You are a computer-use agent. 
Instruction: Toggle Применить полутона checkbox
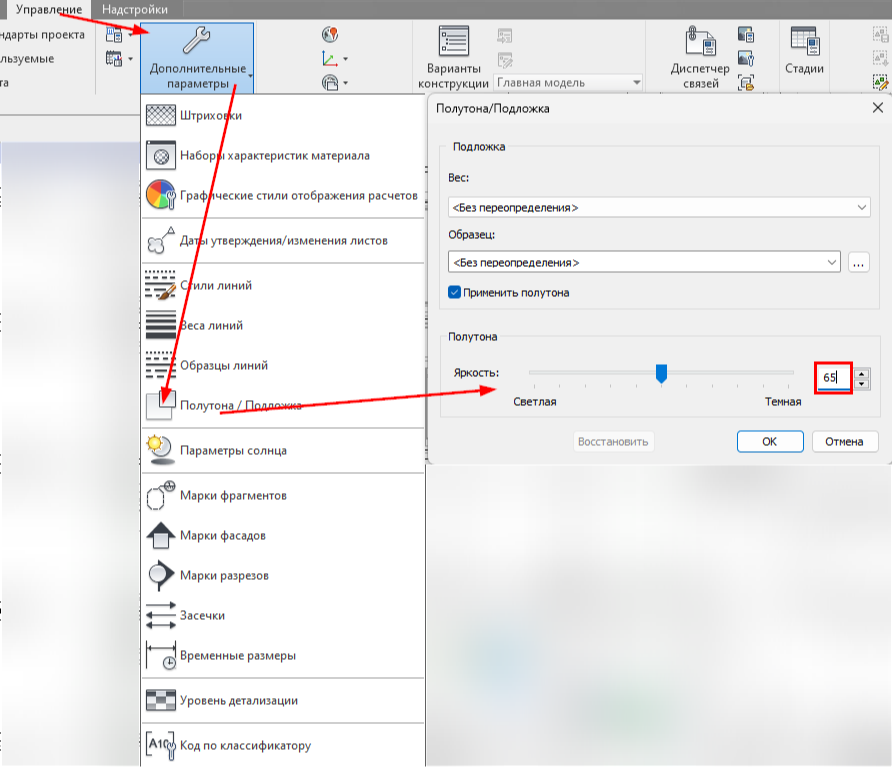[455, 292]
